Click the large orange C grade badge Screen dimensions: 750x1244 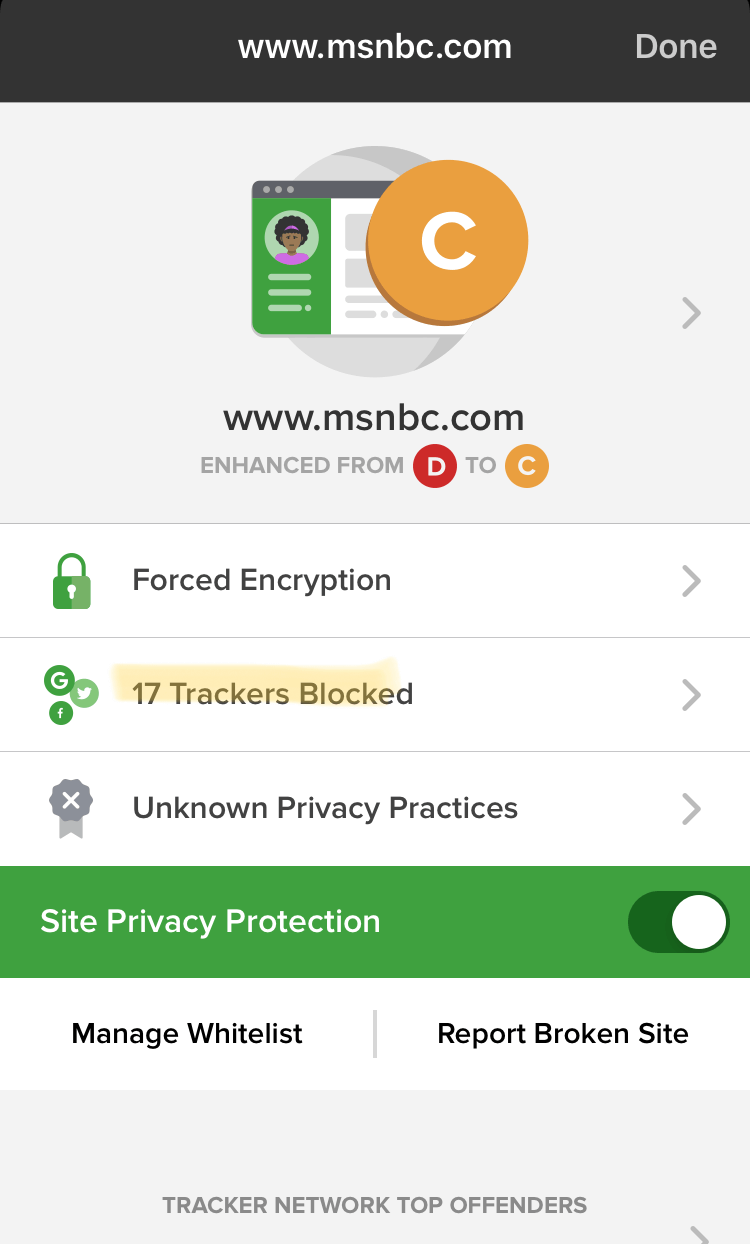point(447,240)
